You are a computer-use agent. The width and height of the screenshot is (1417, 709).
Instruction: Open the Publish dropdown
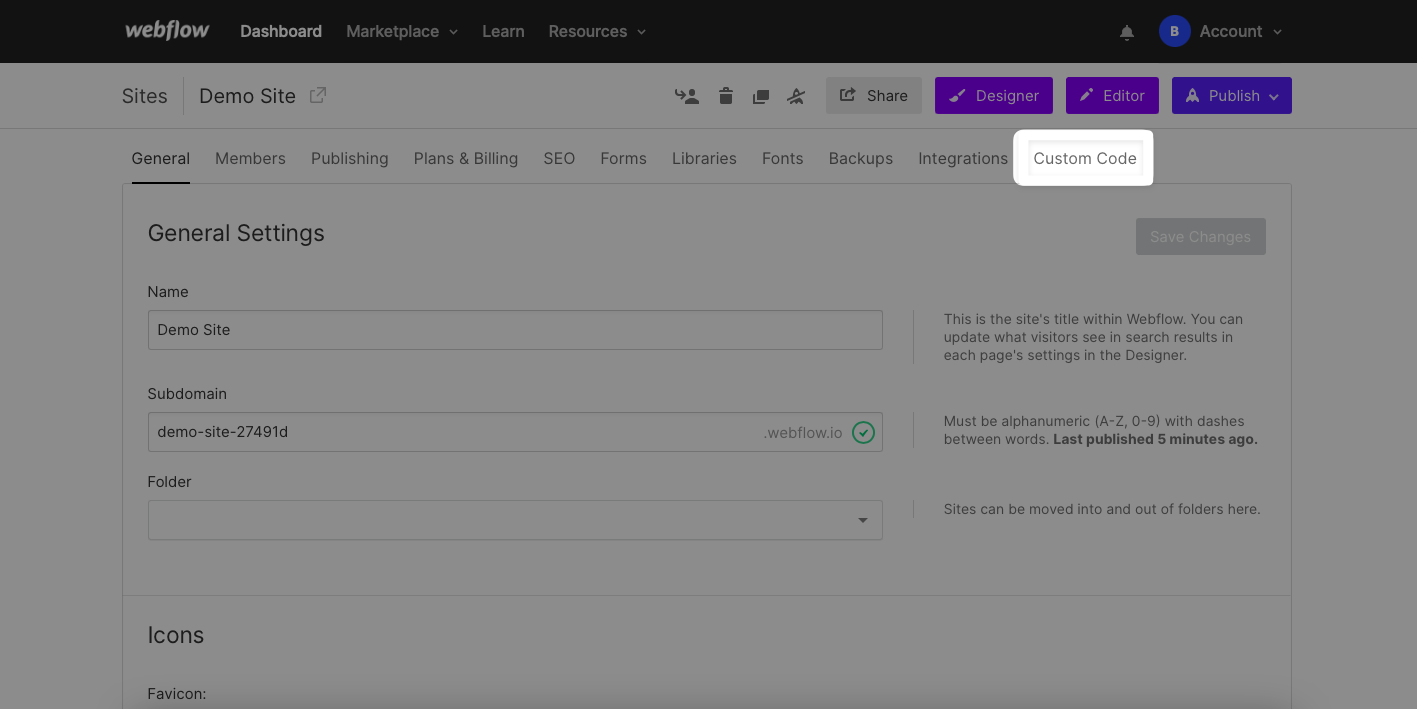click(1232, 95)
